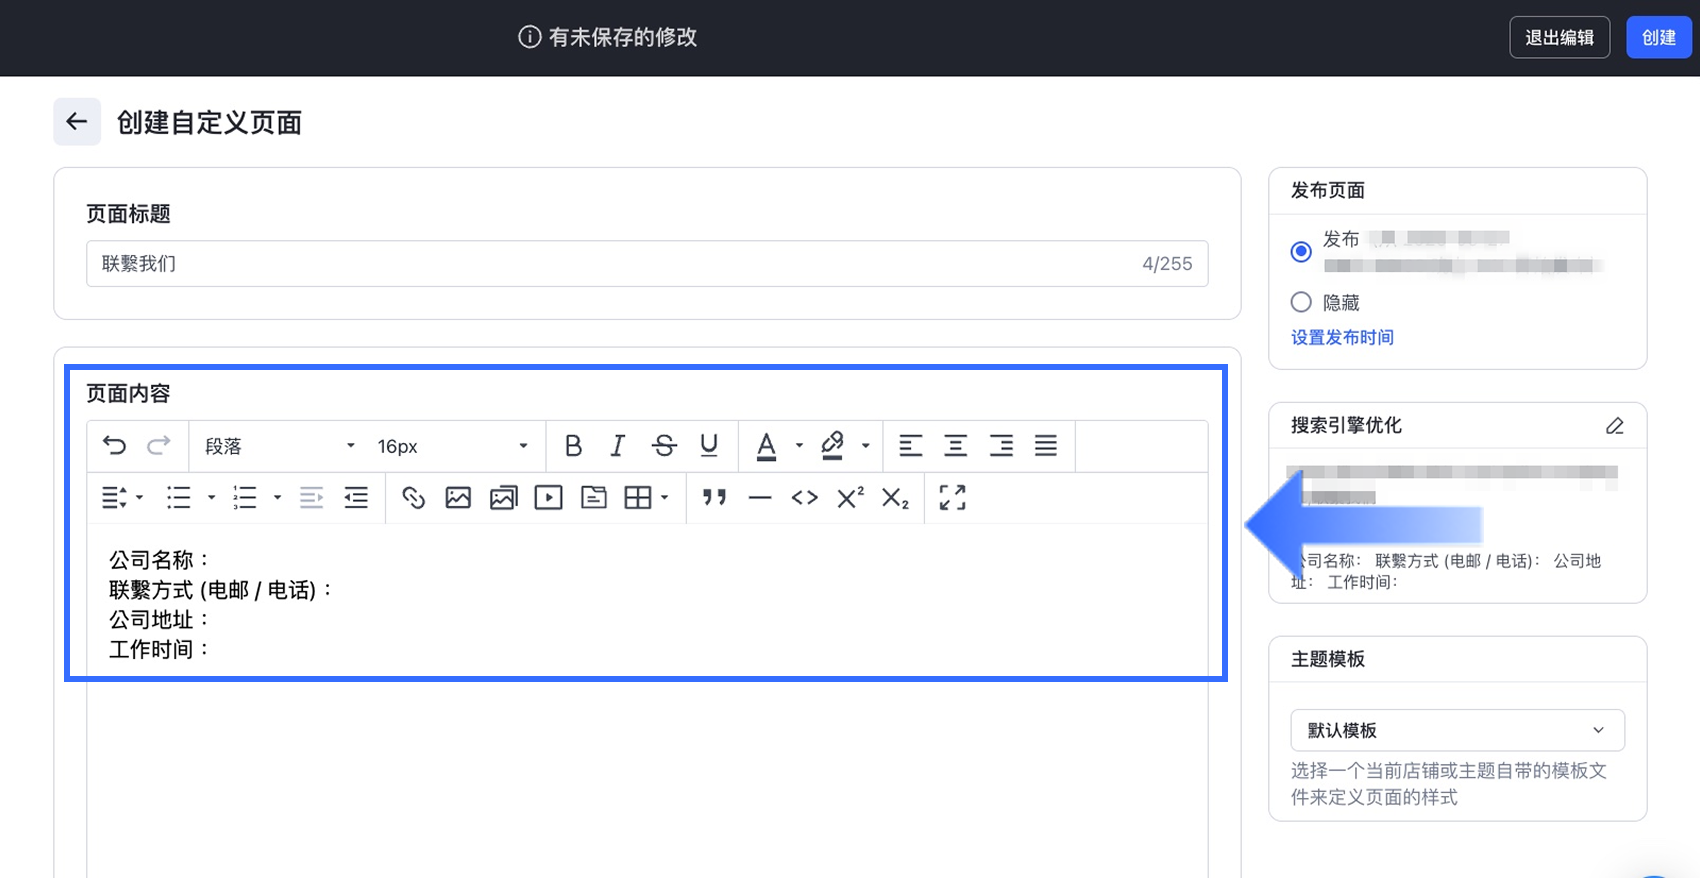Toggle bold formatting
The image size is (1700, 878).
coord(573,446)
